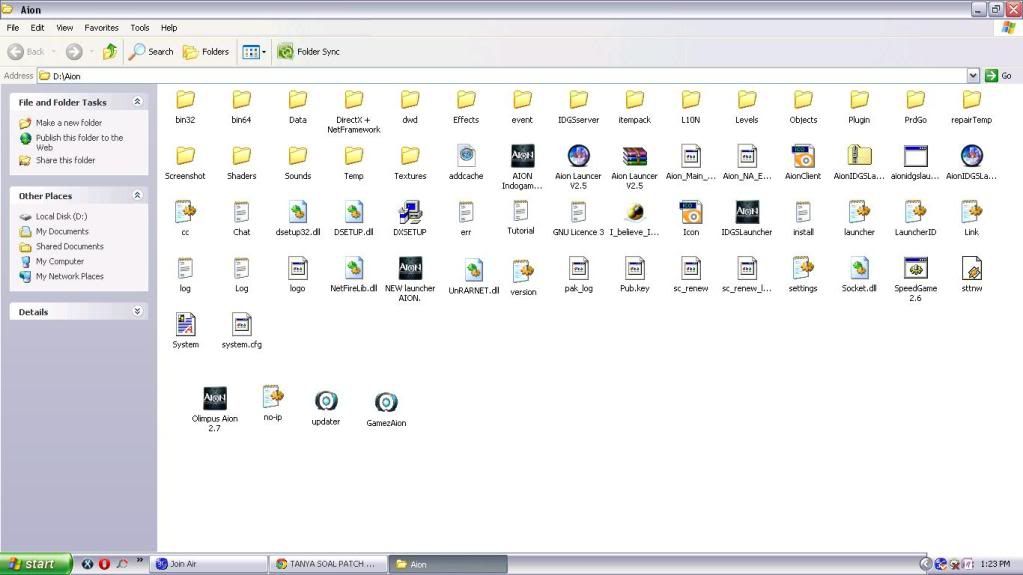
Task: Collapse the File and Folder Tasks panel
Action: [x=137, y=102]
